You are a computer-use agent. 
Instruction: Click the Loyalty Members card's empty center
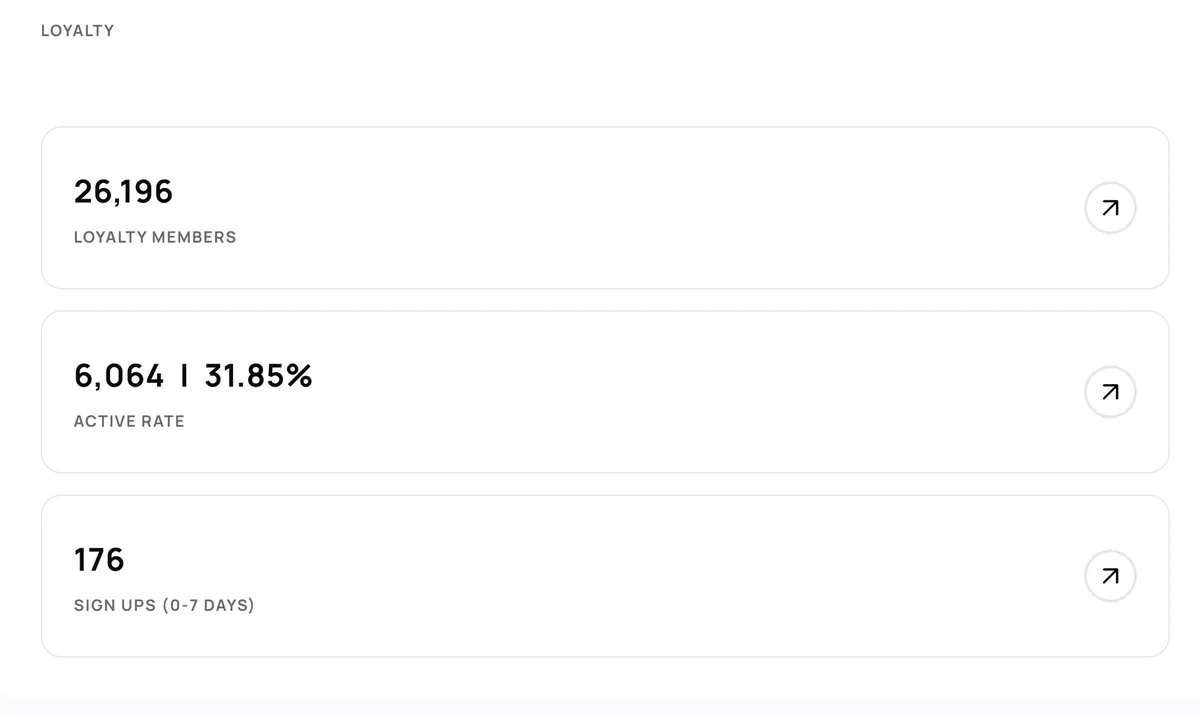pyautogui.click(x=600, y=208)
